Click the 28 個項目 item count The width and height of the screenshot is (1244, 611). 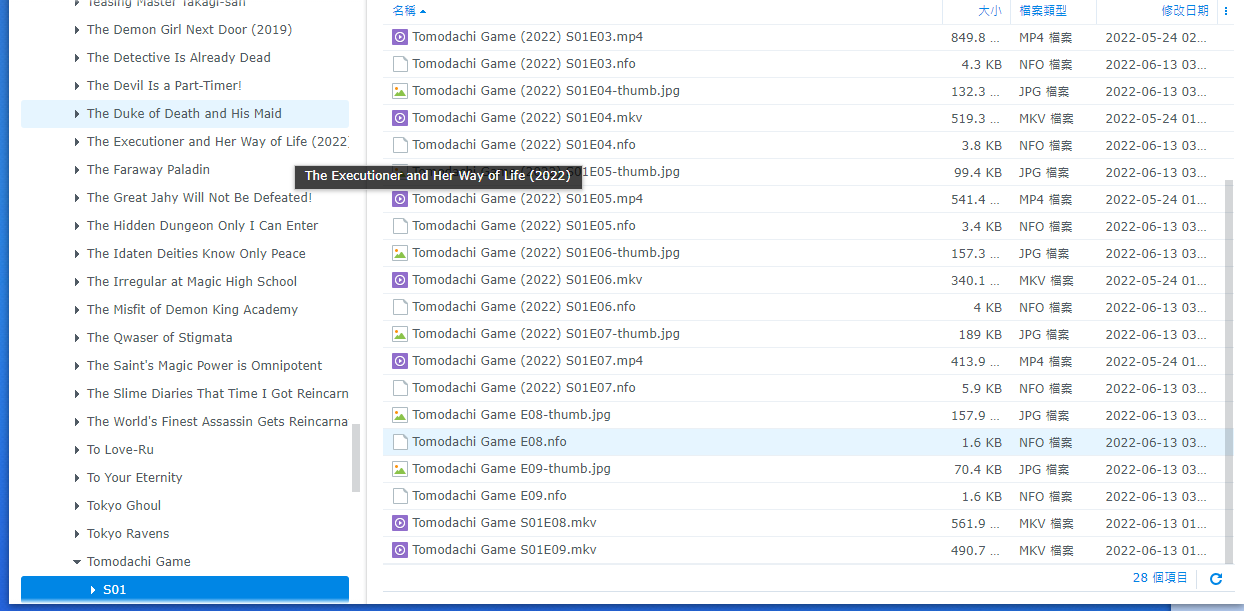tap(1160, 577)
